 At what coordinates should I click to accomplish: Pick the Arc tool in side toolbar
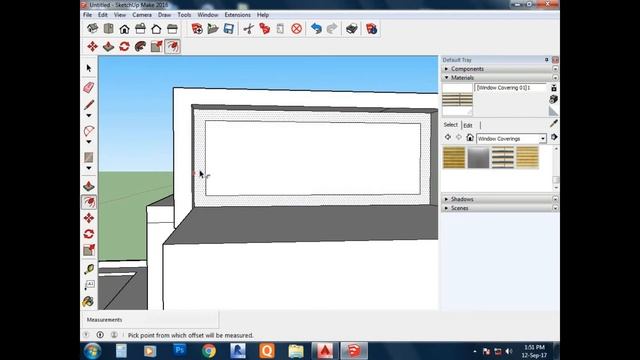[89, 131]
